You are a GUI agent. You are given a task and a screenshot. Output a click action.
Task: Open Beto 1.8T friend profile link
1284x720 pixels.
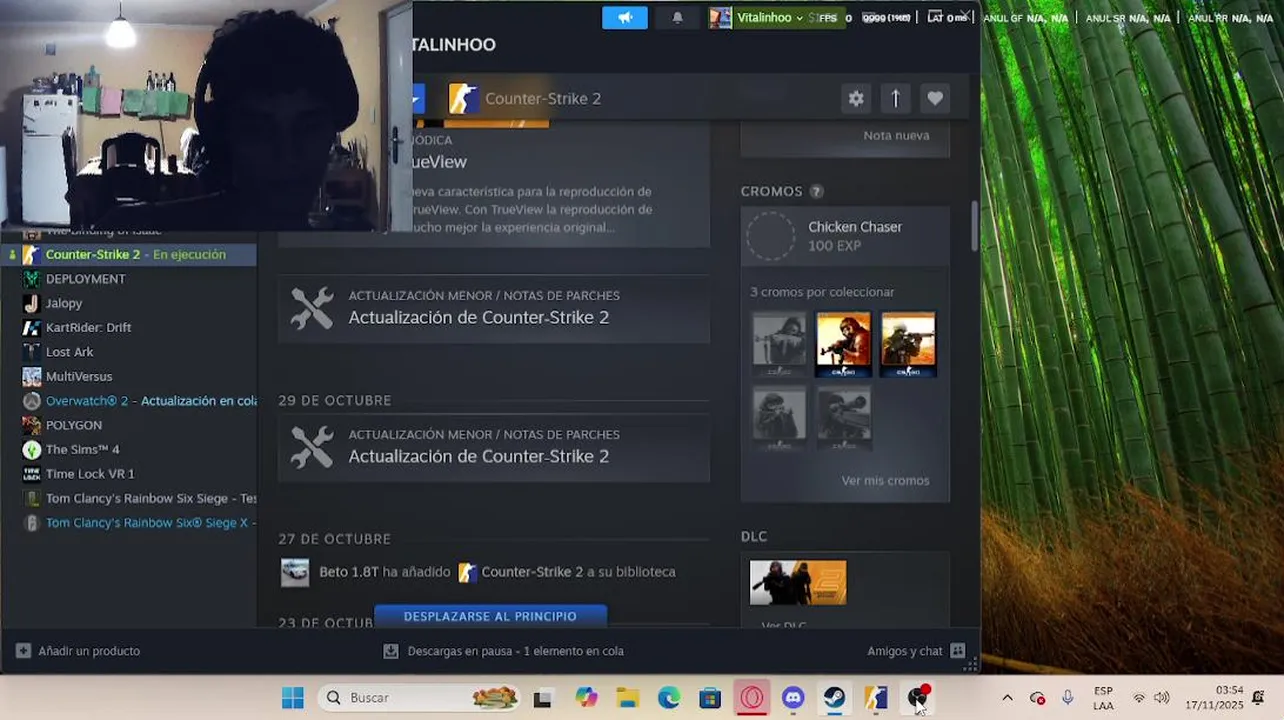coord(349,572)
